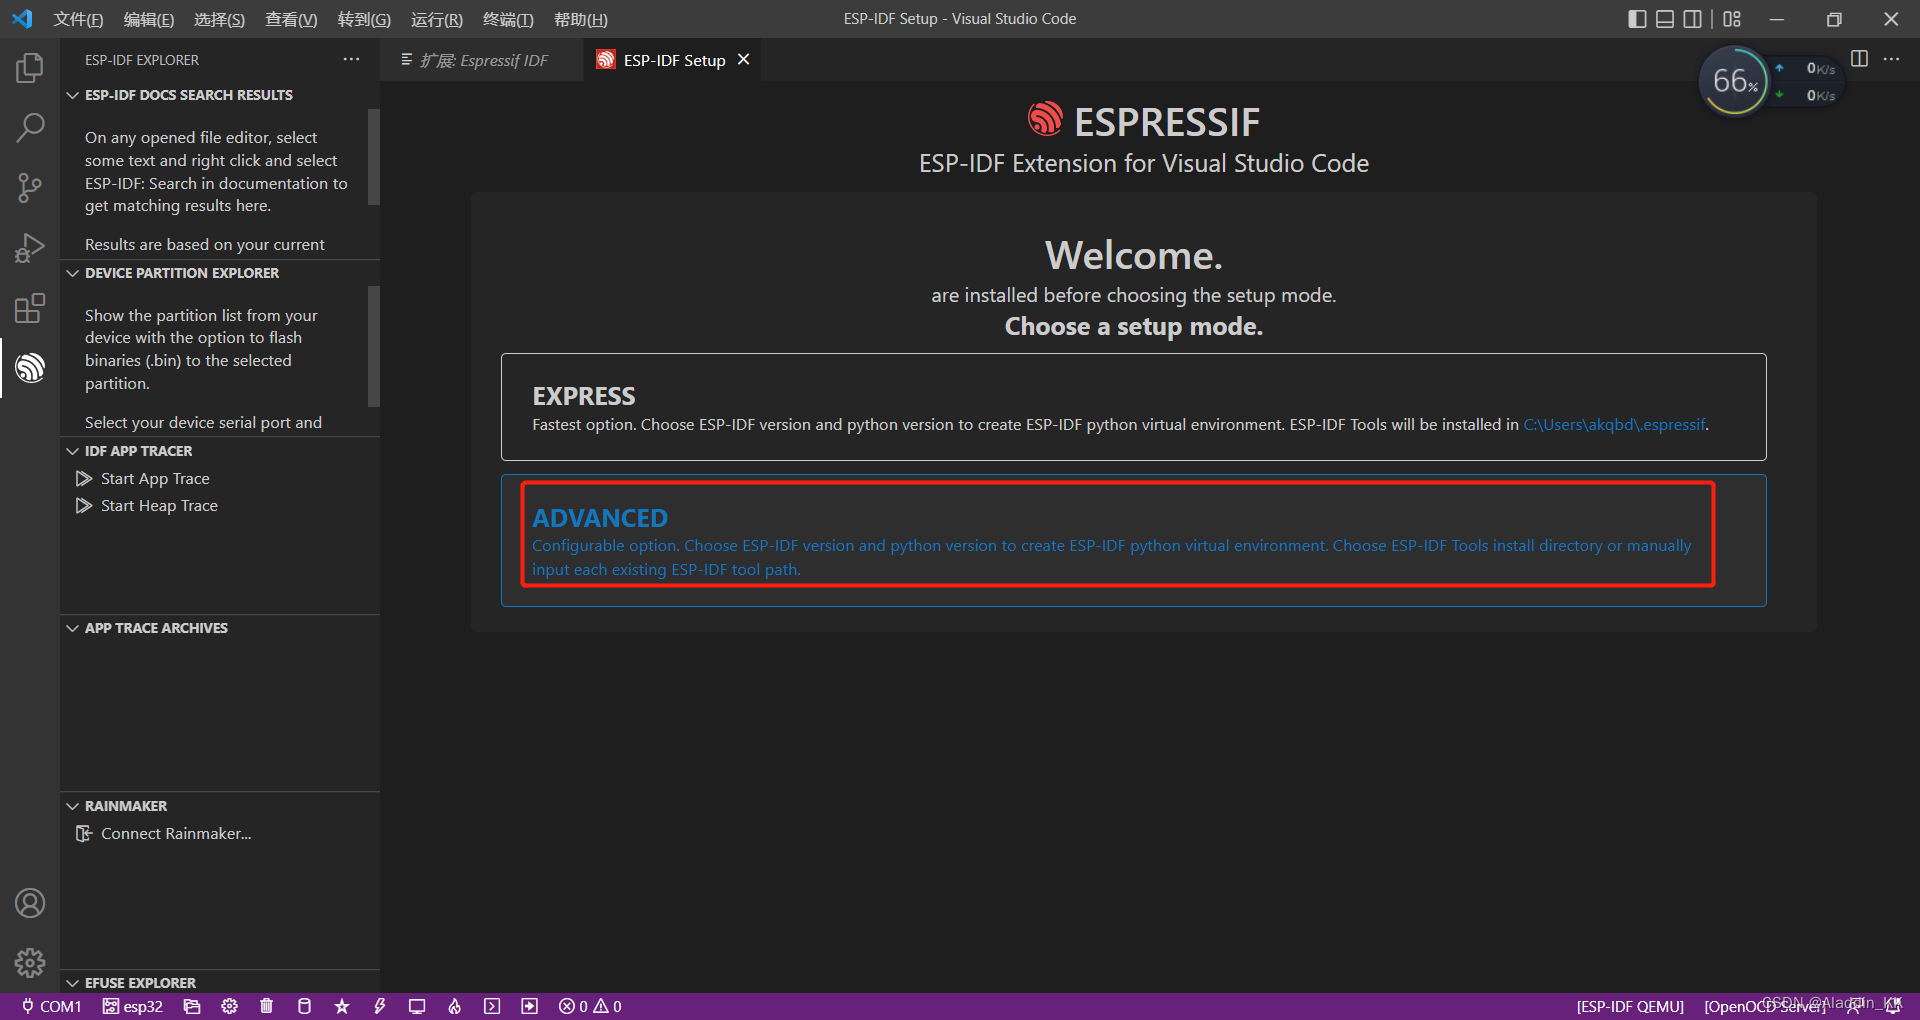Click the execute custom task arrow icon
The width and height of the screenshot is (1920, 1020).
tap(530, 1006)
